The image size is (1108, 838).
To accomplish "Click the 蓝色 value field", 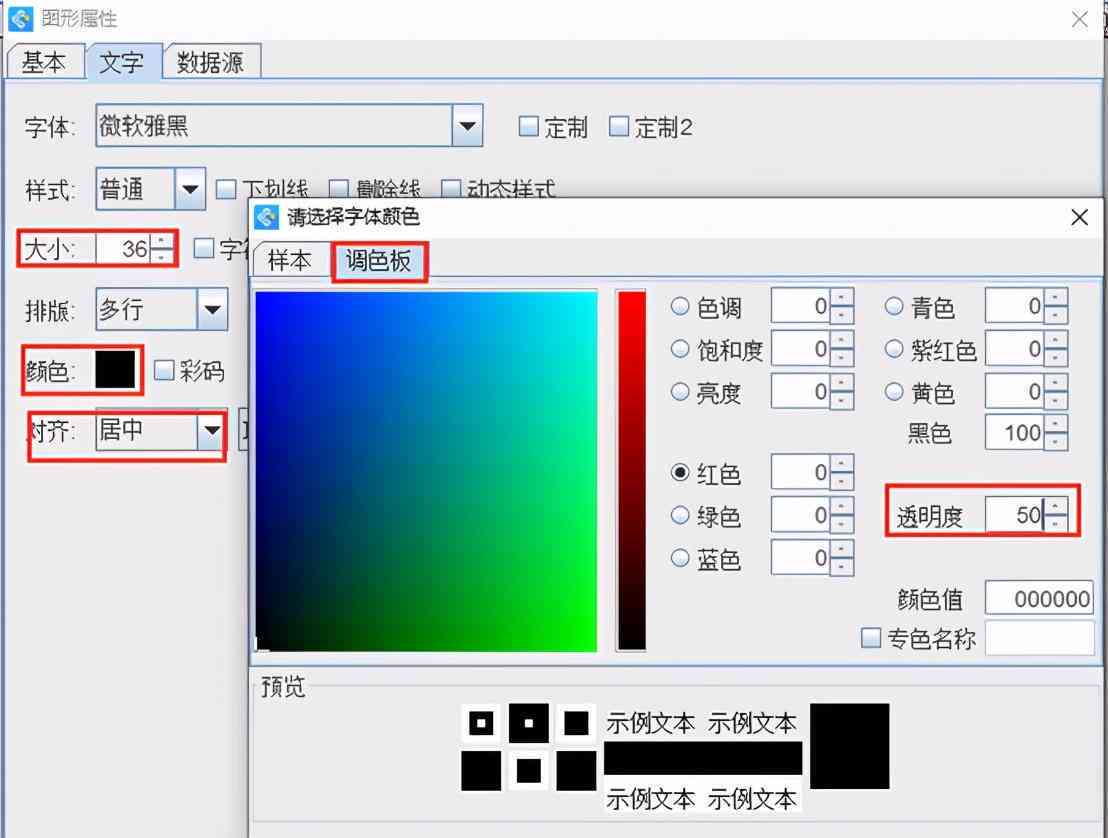I will click(x=800, y=558).
